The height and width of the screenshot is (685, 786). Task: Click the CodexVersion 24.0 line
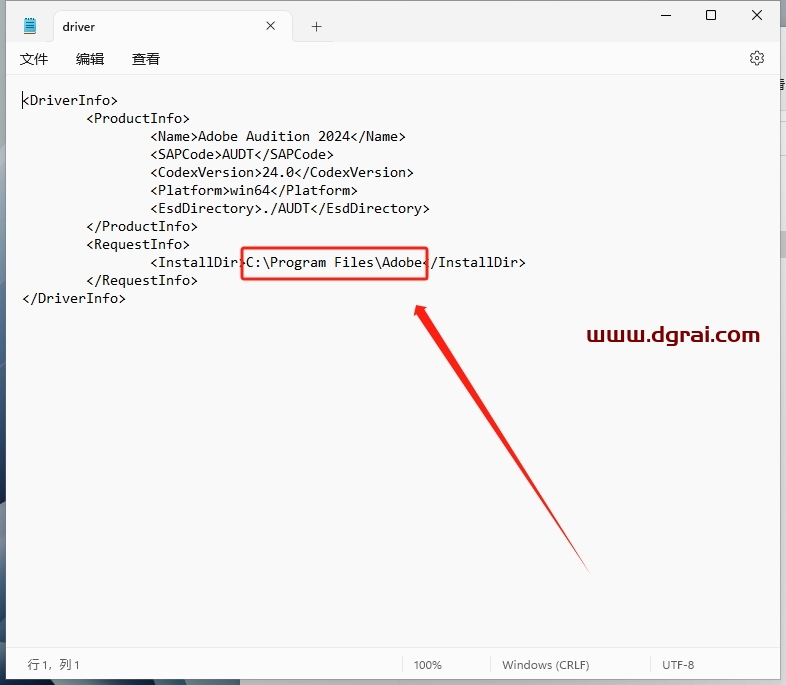point(282,172)
